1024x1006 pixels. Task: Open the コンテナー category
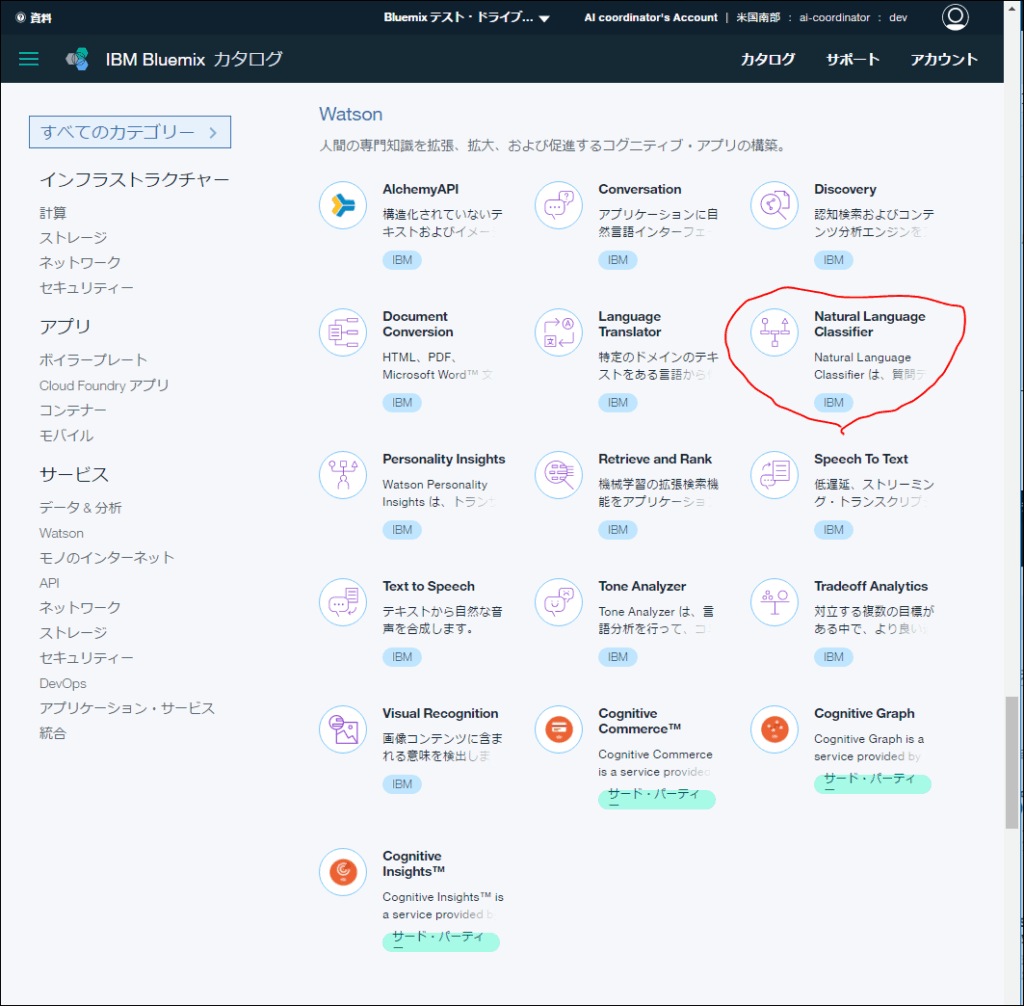72,410
